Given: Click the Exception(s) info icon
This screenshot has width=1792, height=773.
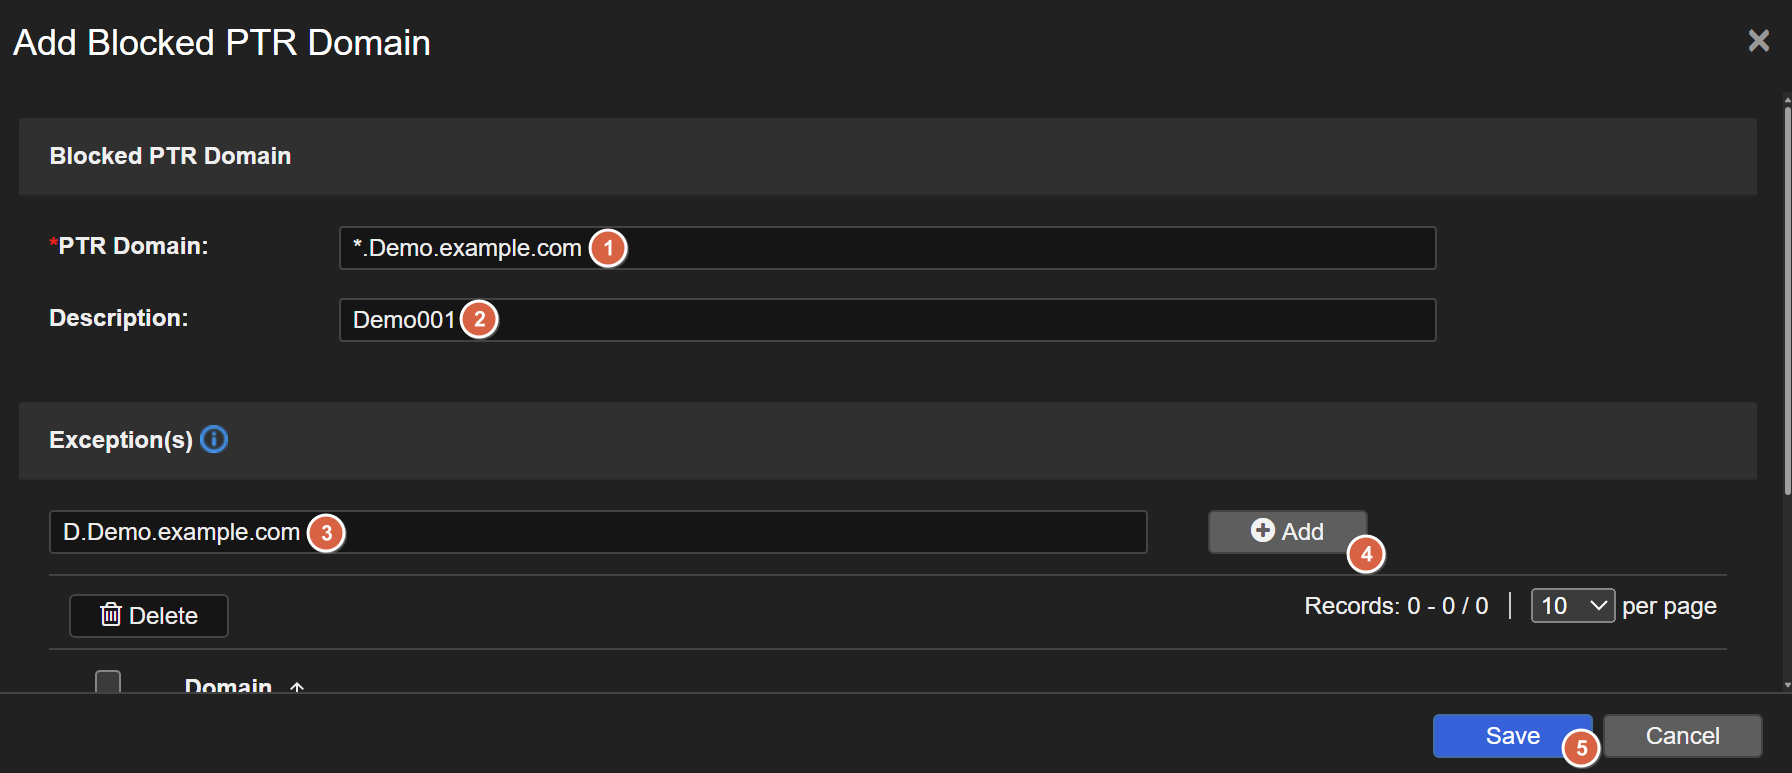Looking at the screenshot, I should click(214, 439).
